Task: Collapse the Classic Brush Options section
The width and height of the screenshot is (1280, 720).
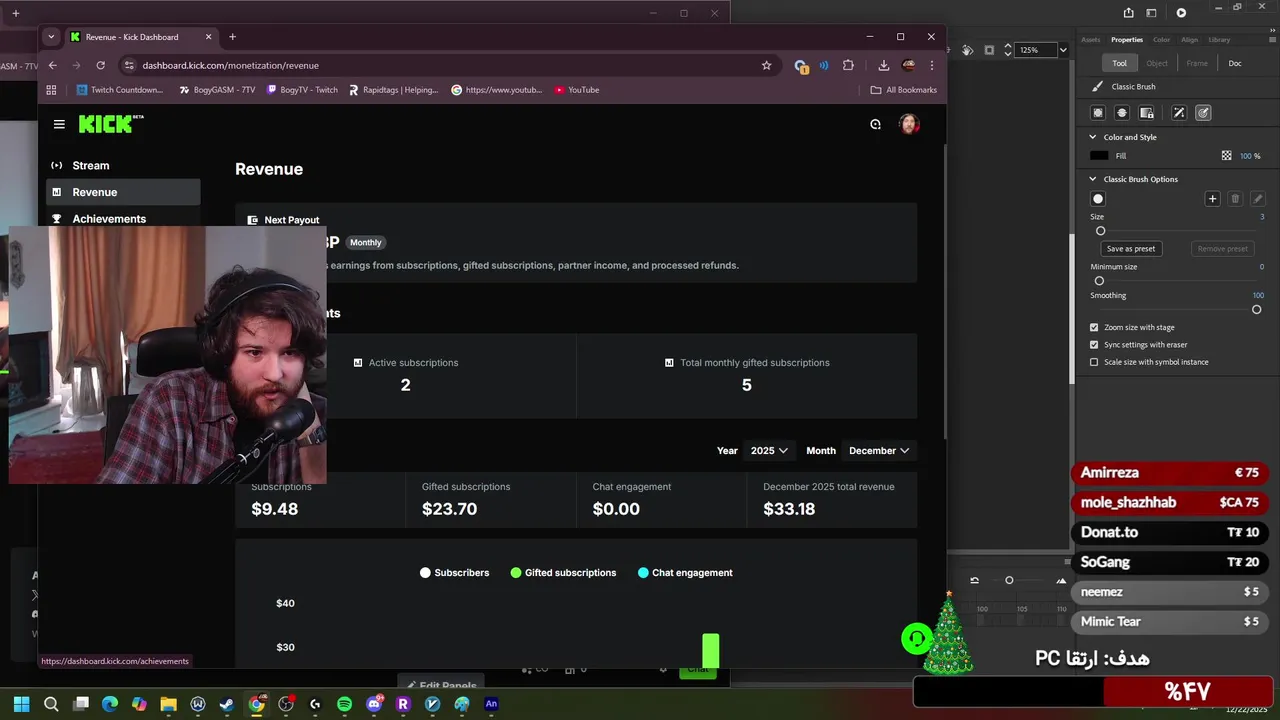Action: [x=1093, y=179]
